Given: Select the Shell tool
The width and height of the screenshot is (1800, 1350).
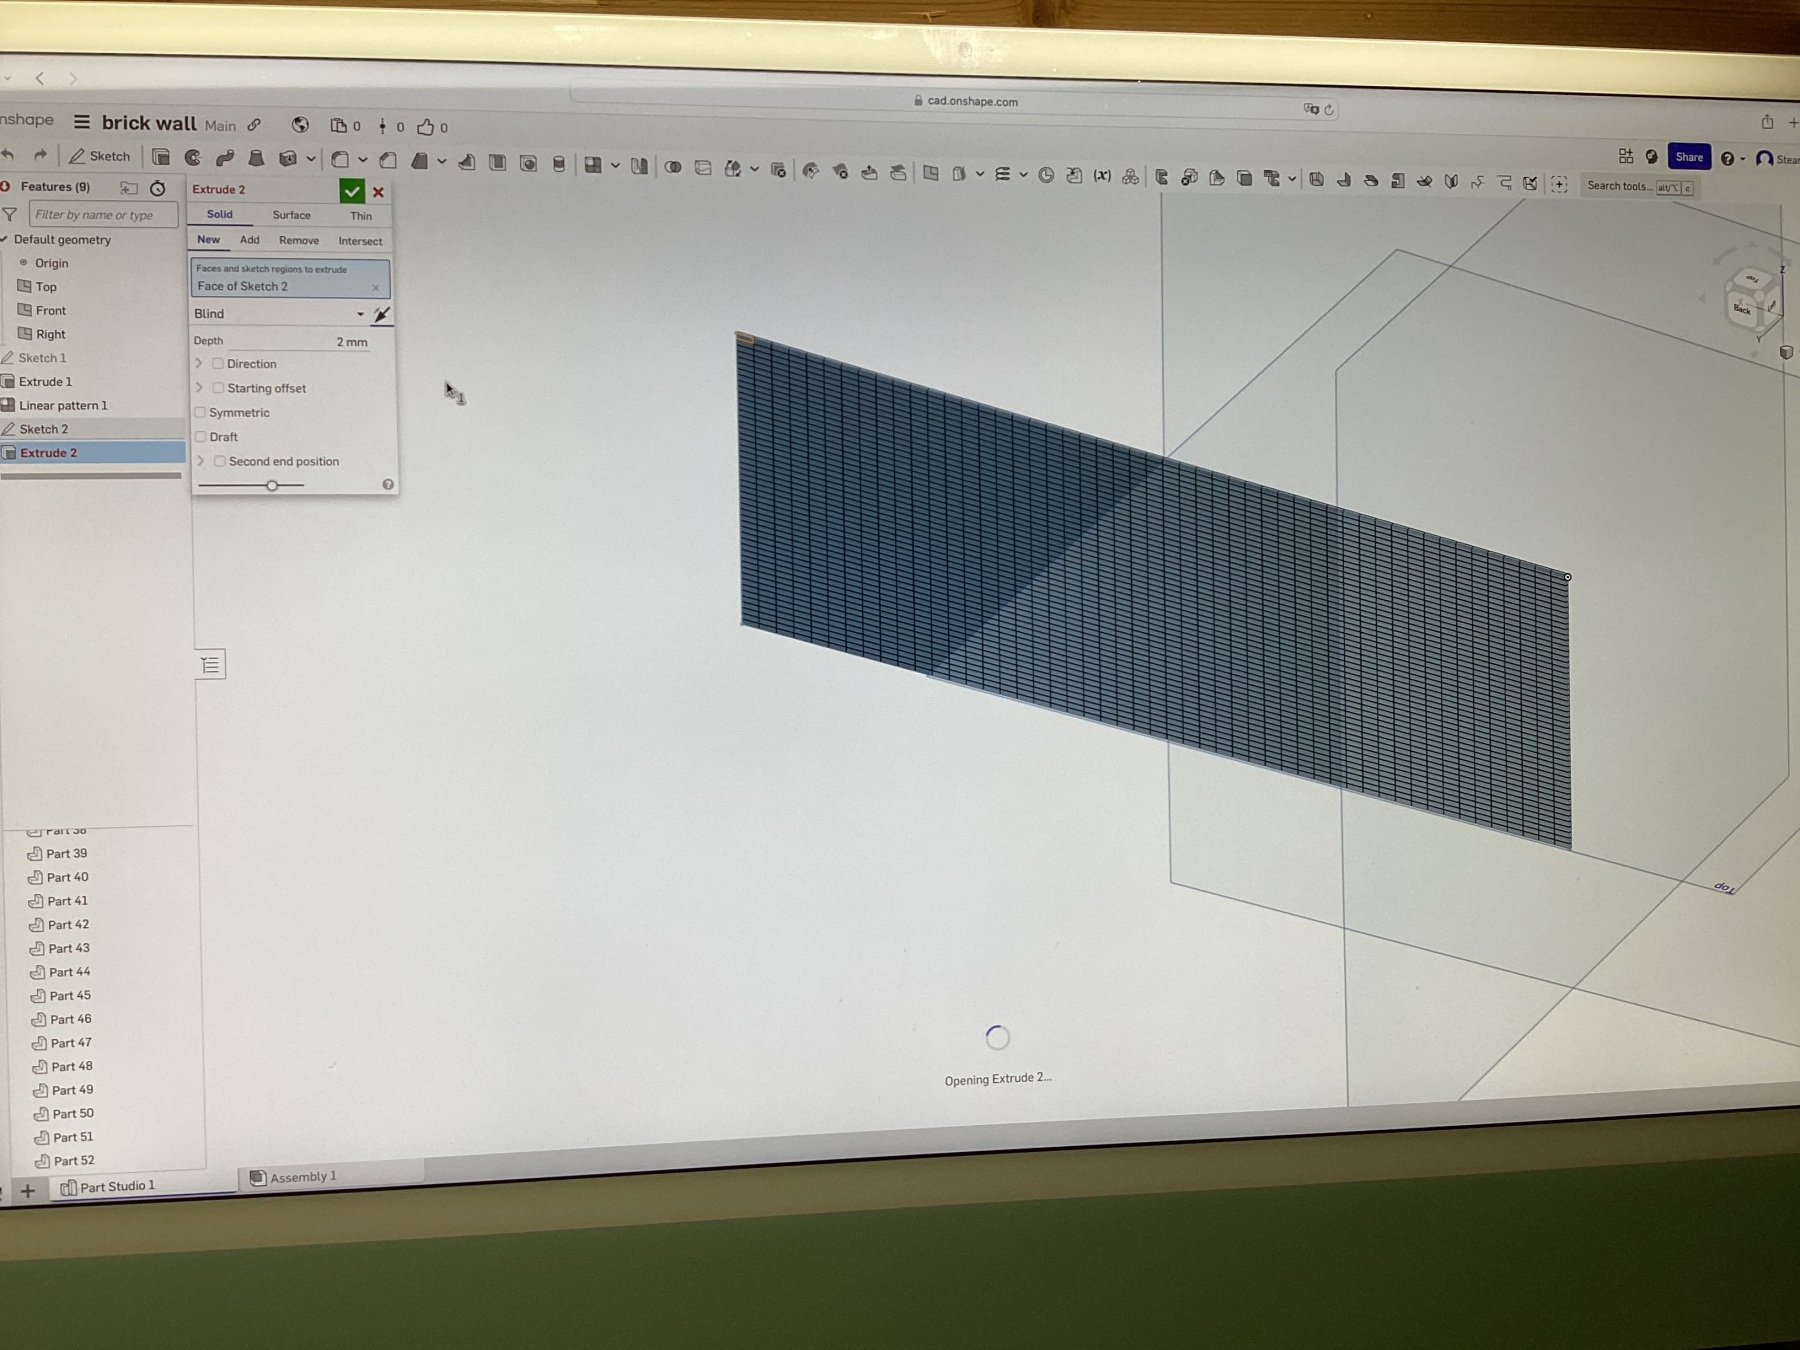Looking at the screenshot, I should pos(497,162).
